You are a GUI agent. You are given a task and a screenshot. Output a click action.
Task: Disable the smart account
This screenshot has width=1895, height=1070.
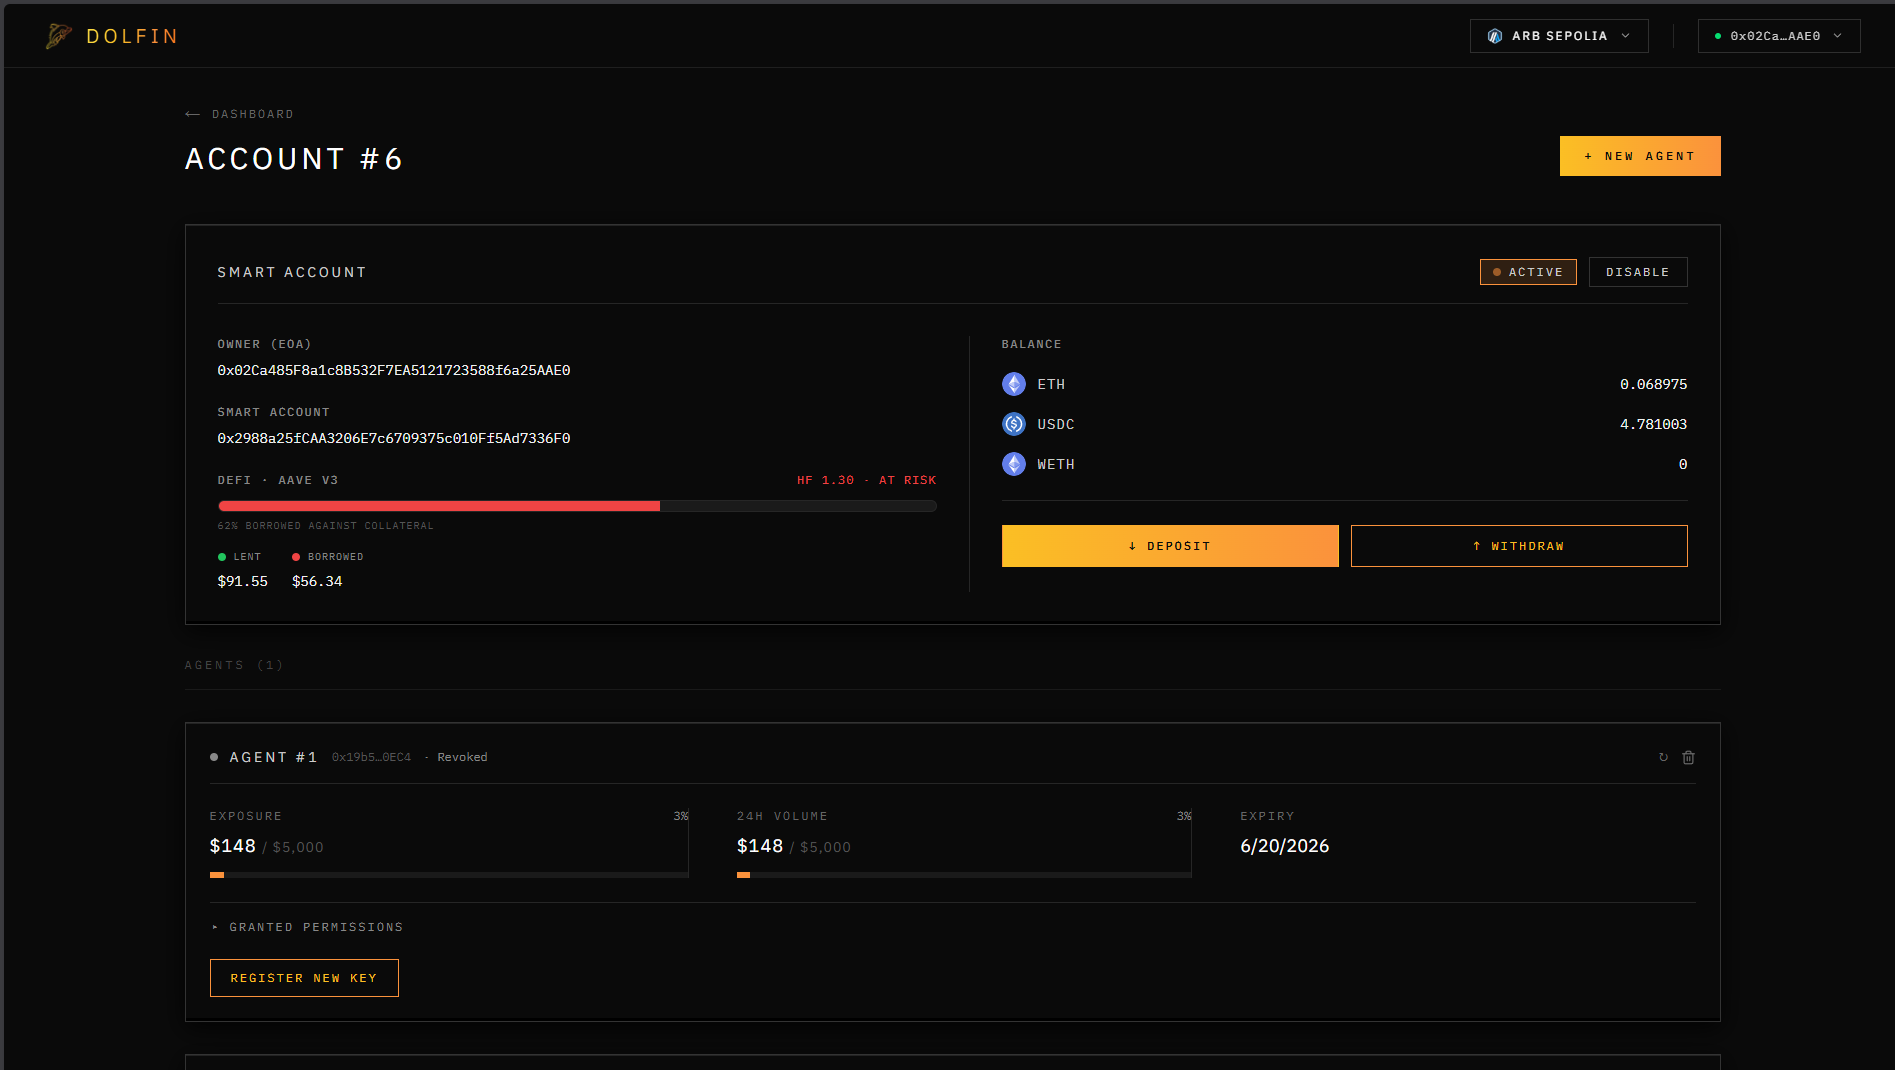point(1638,272)
